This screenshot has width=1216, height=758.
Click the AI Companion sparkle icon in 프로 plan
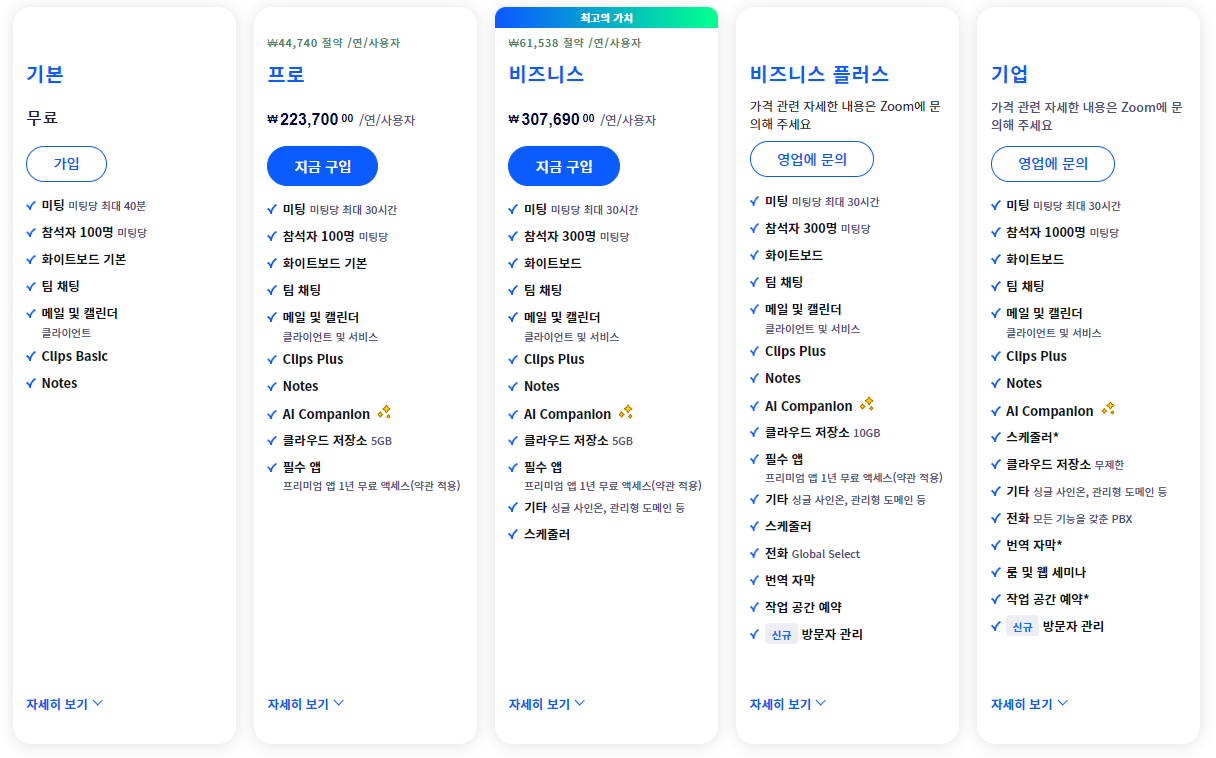point(385,412)
